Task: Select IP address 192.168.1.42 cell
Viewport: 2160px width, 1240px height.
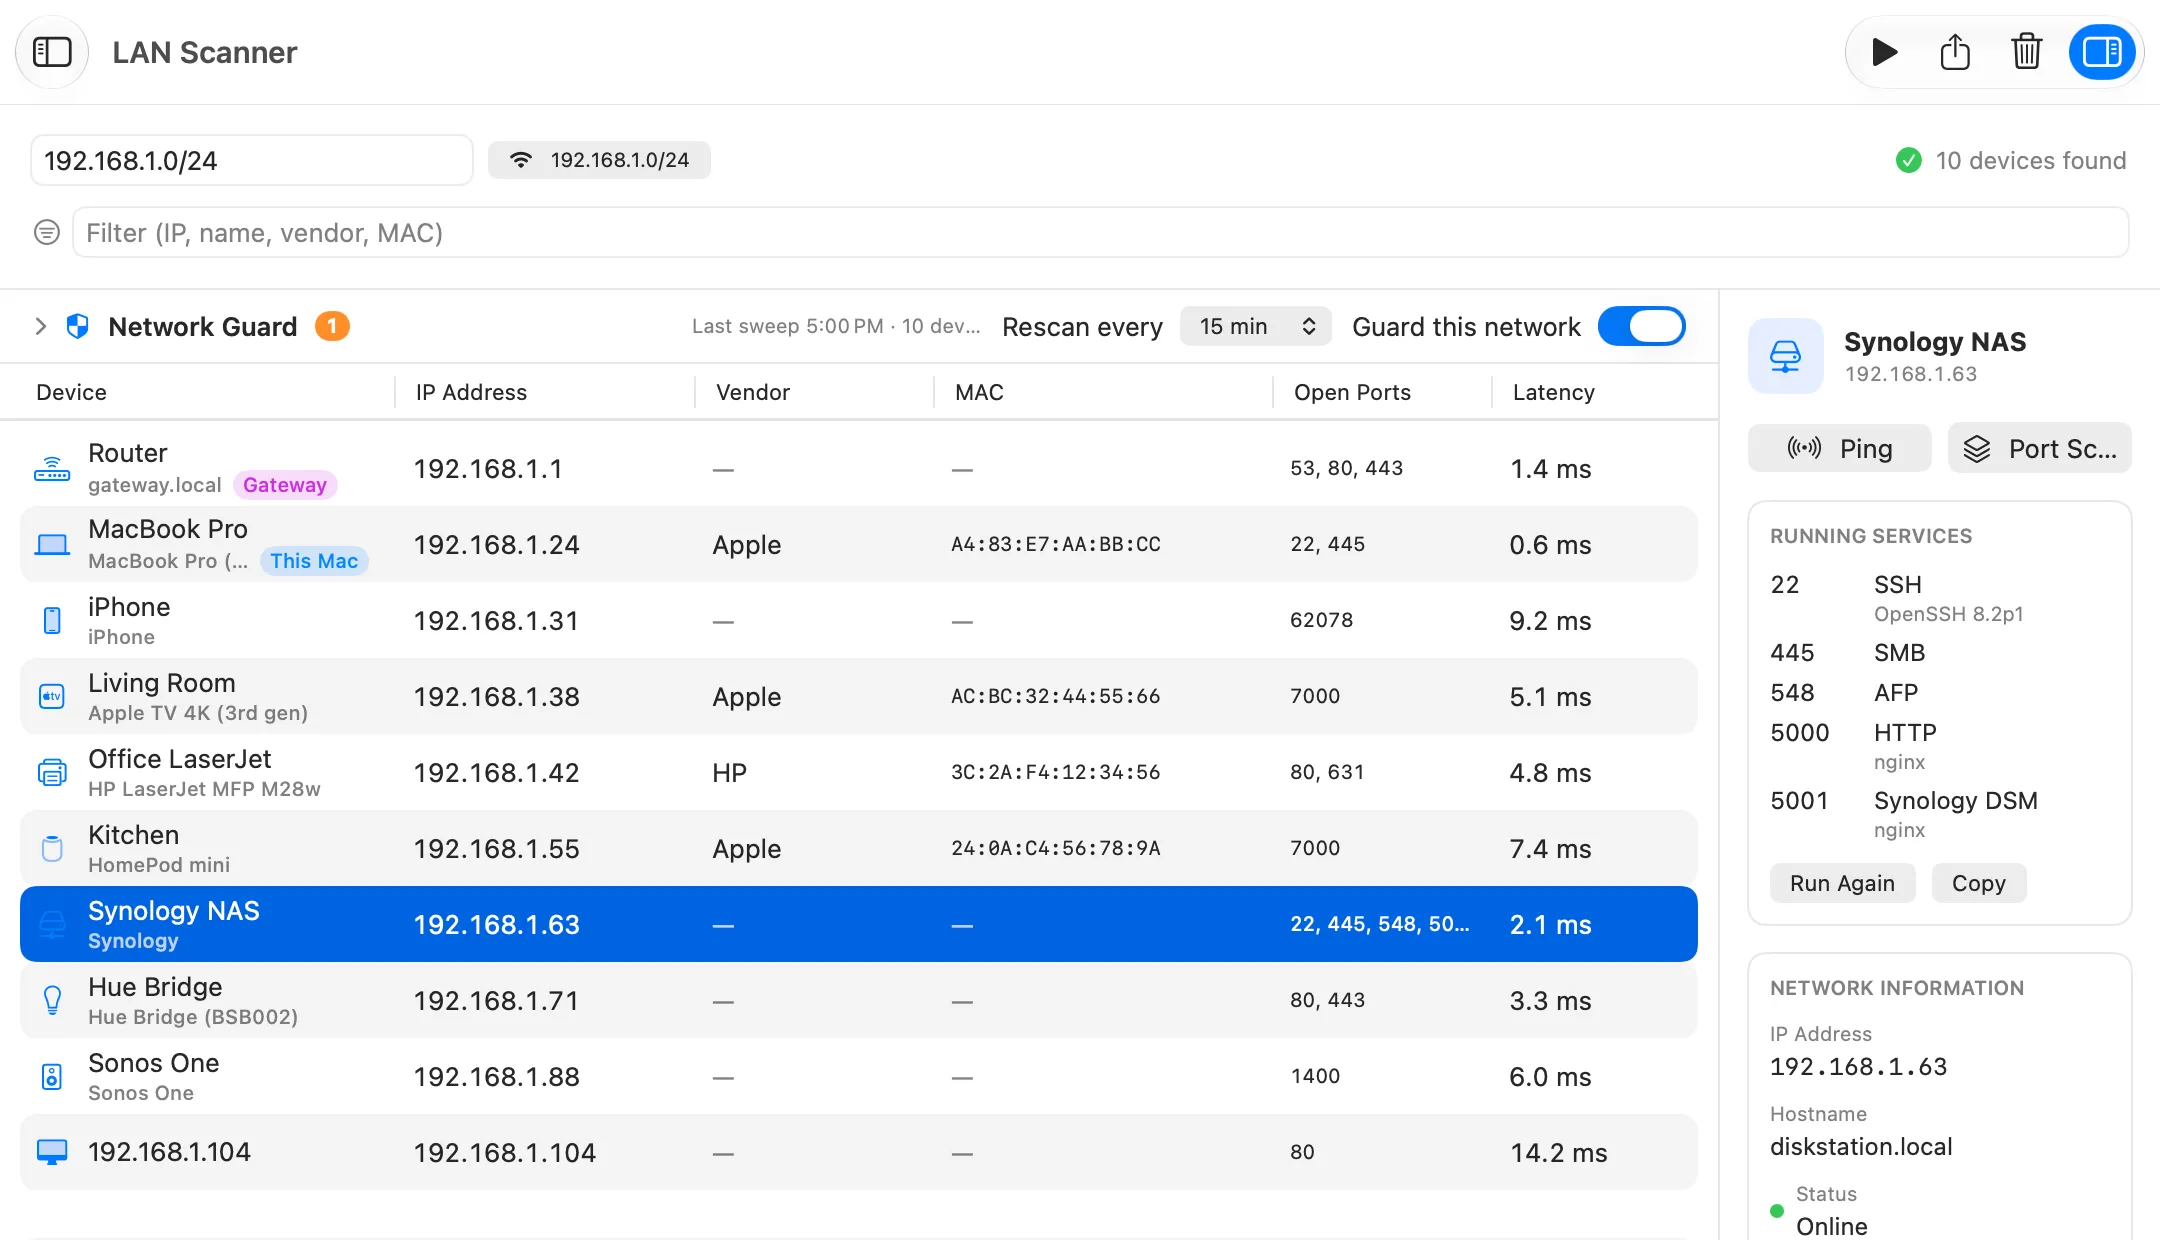Action: [x=496, y=773]
